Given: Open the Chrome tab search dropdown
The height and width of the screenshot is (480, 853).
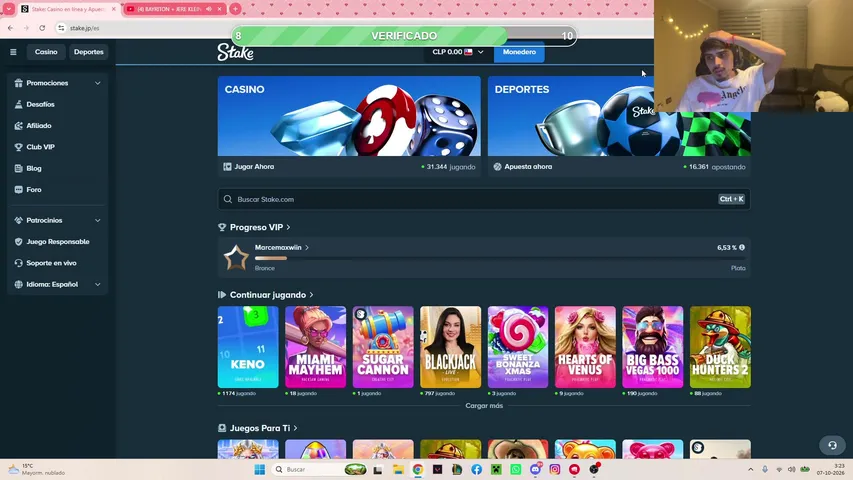Looking at the screenshot, I should [x=9, y=9].
